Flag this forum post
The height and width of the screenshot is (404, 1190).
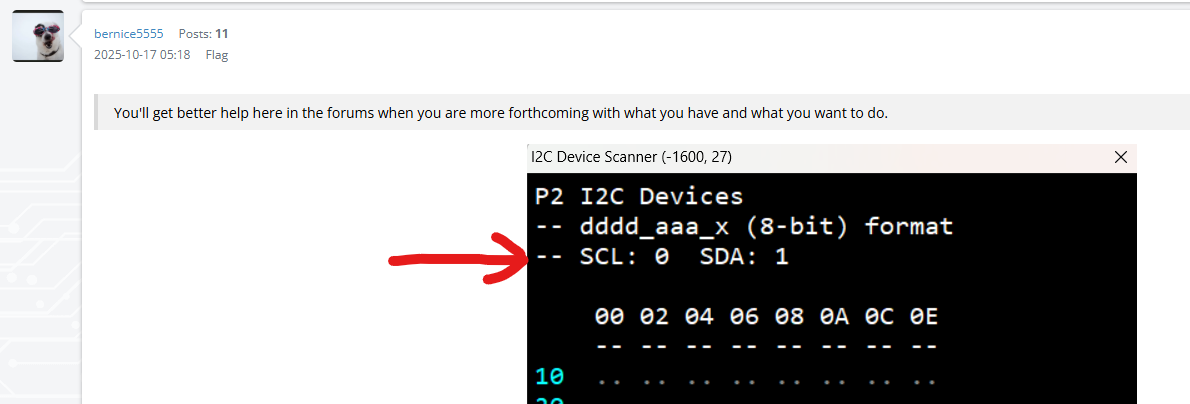point(217,55)
